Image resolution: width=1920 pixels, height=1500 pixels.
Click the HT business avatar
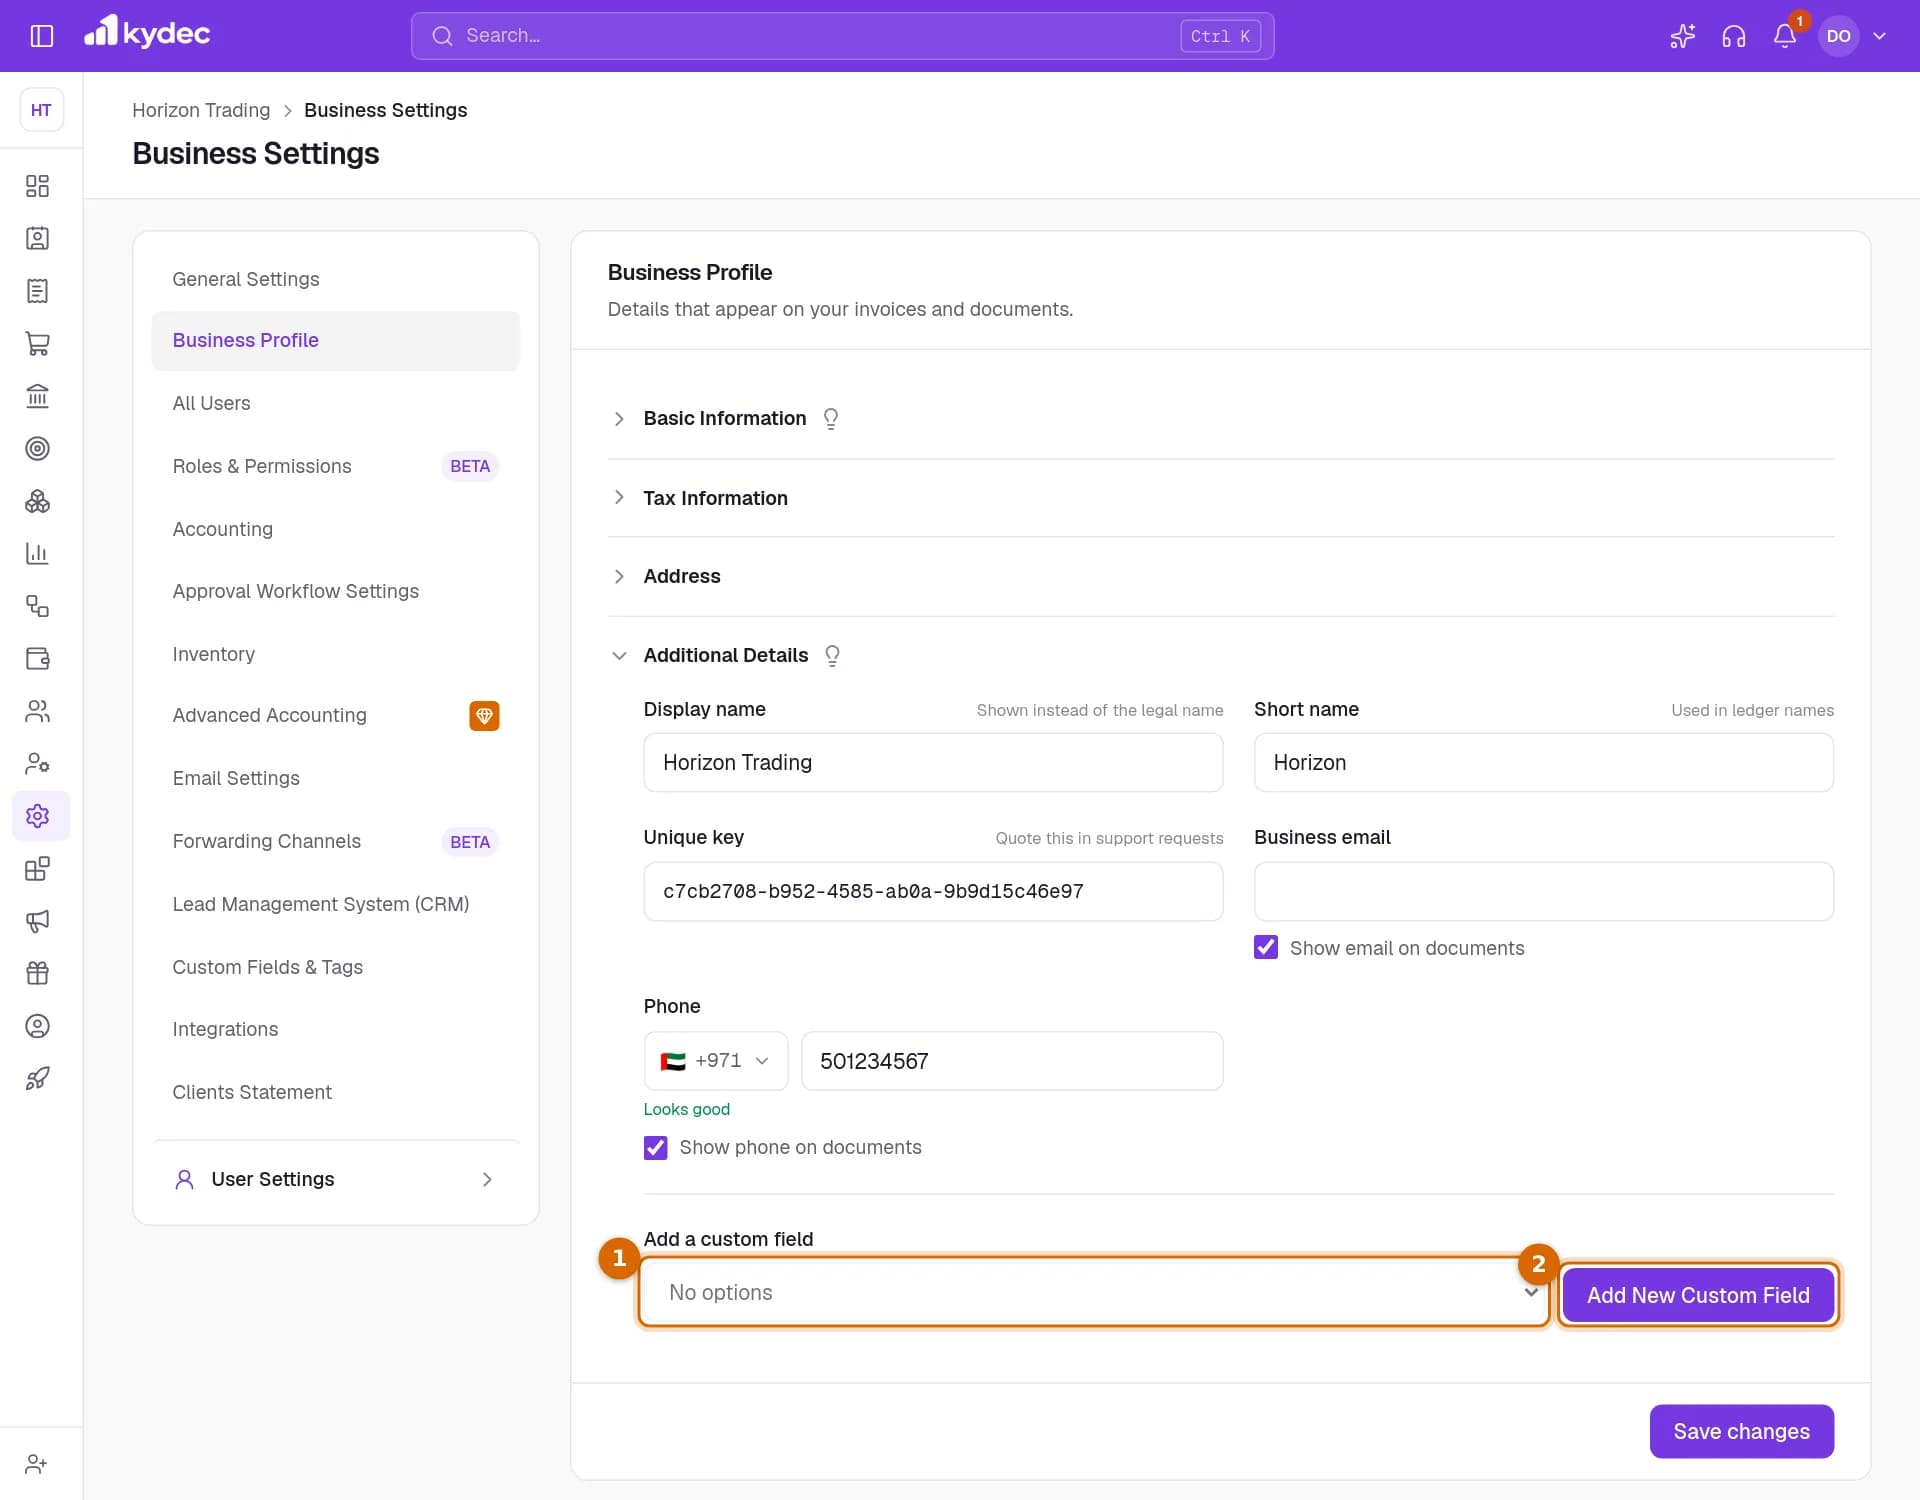(x=41, y=110)
